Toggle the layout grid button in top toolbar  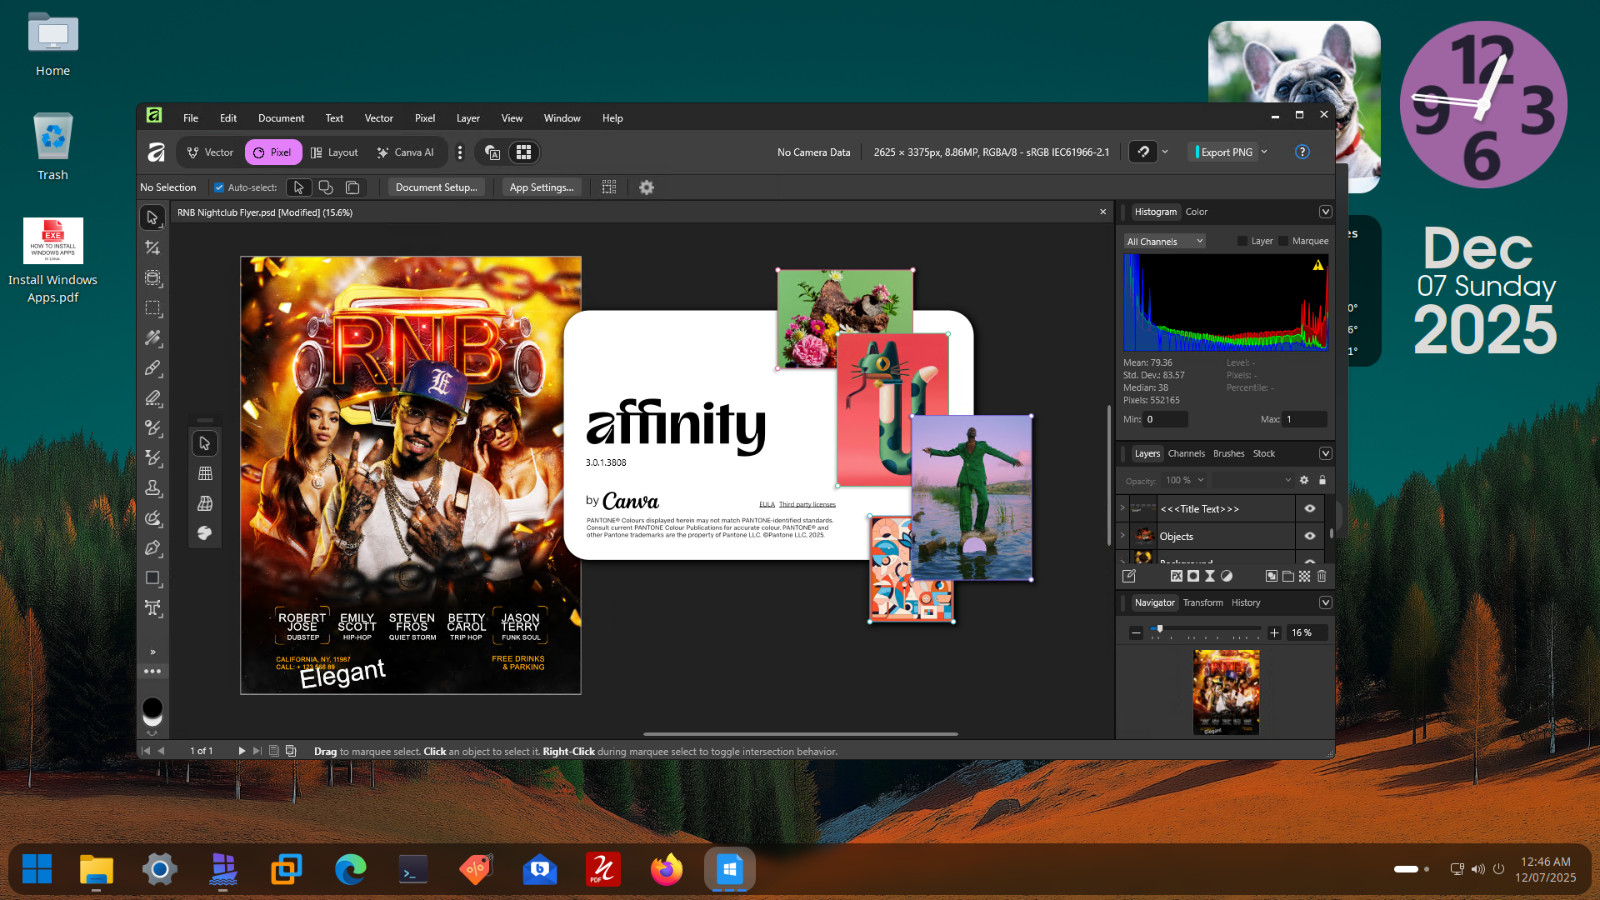[523, 152]
